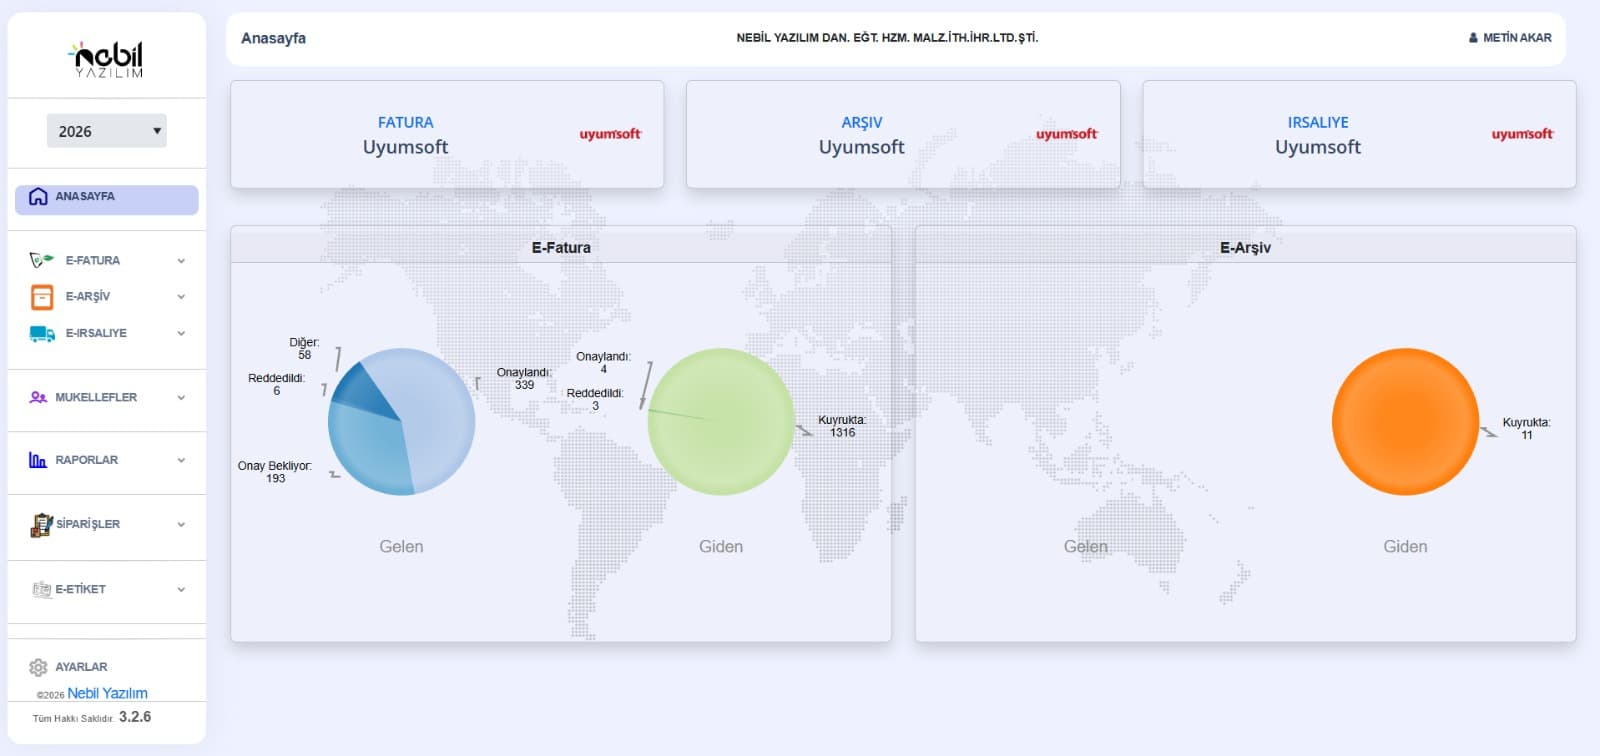Expand the Raporlar menu chevron
The width and height of the screenshot is (1600, 756).
pos(181,461)
